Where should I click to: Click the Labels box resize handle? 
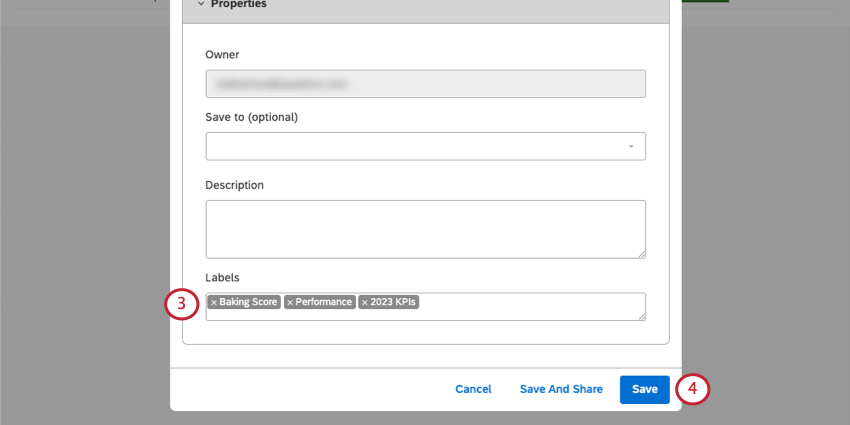pos(641,316)
